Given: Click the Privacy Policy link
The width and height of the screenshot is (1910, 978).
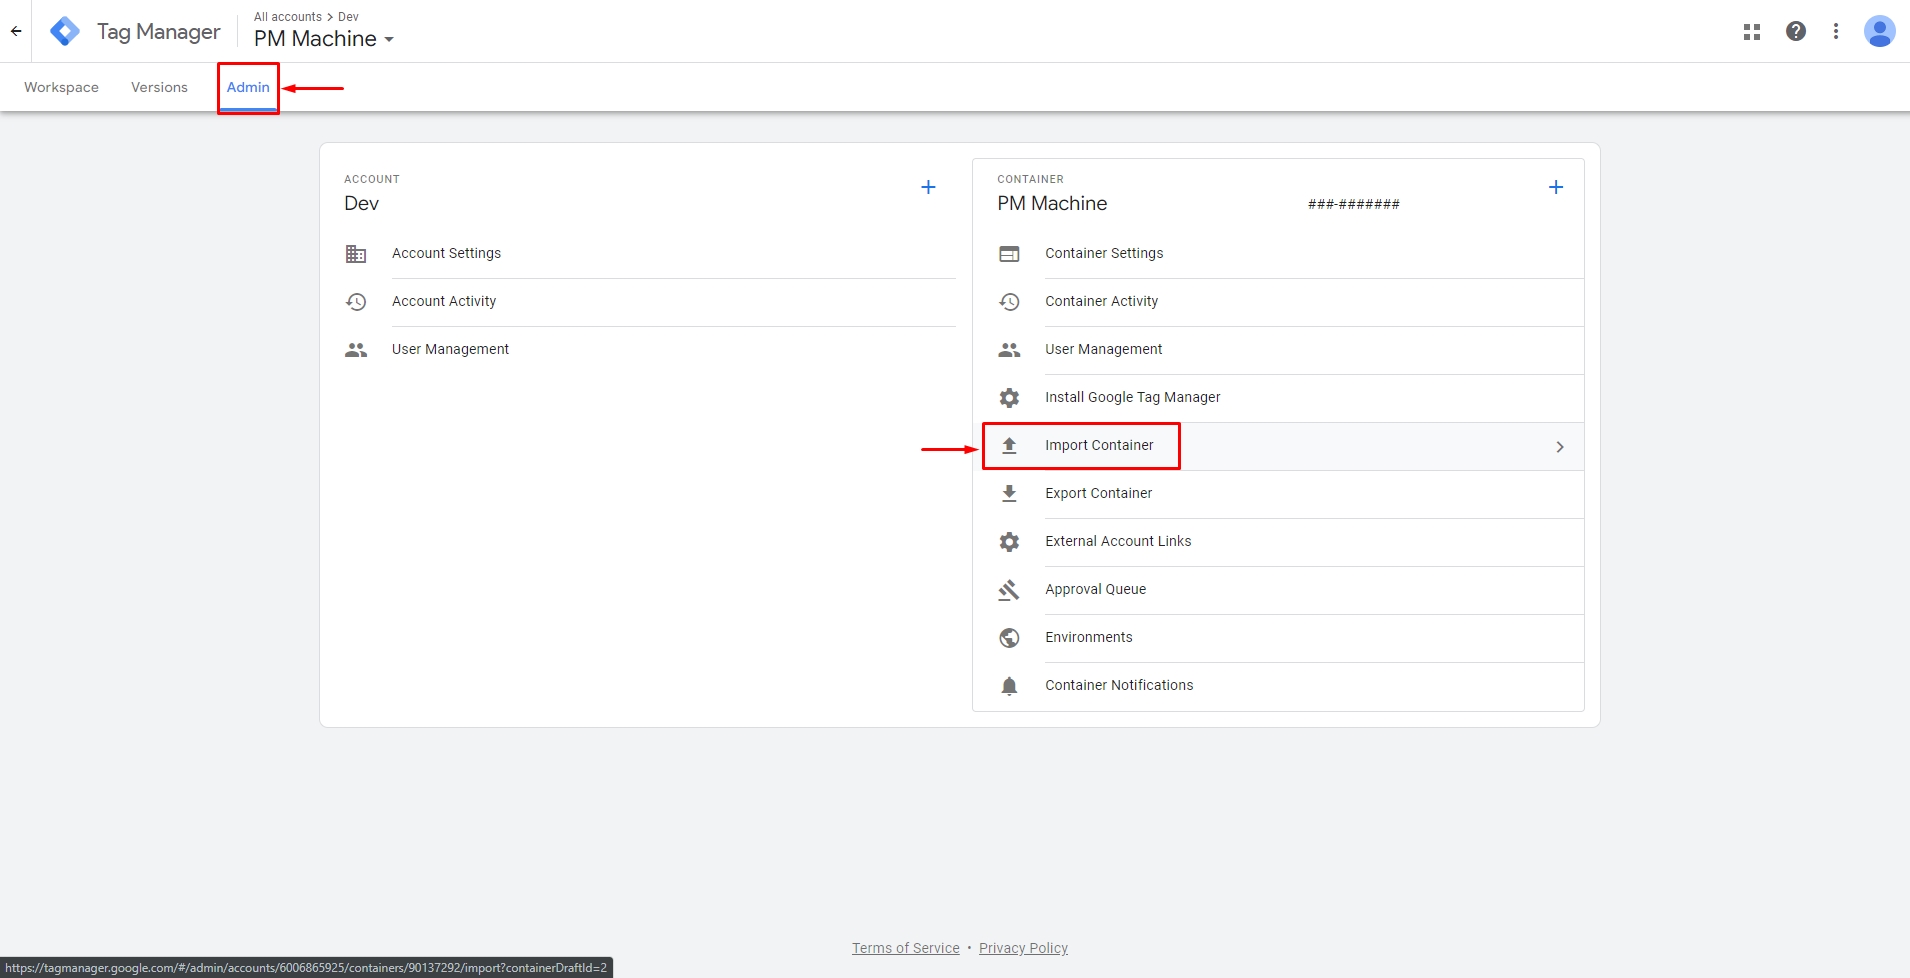Looking at the screenshot, I should pyautogui.click(x=1023, y=948).
